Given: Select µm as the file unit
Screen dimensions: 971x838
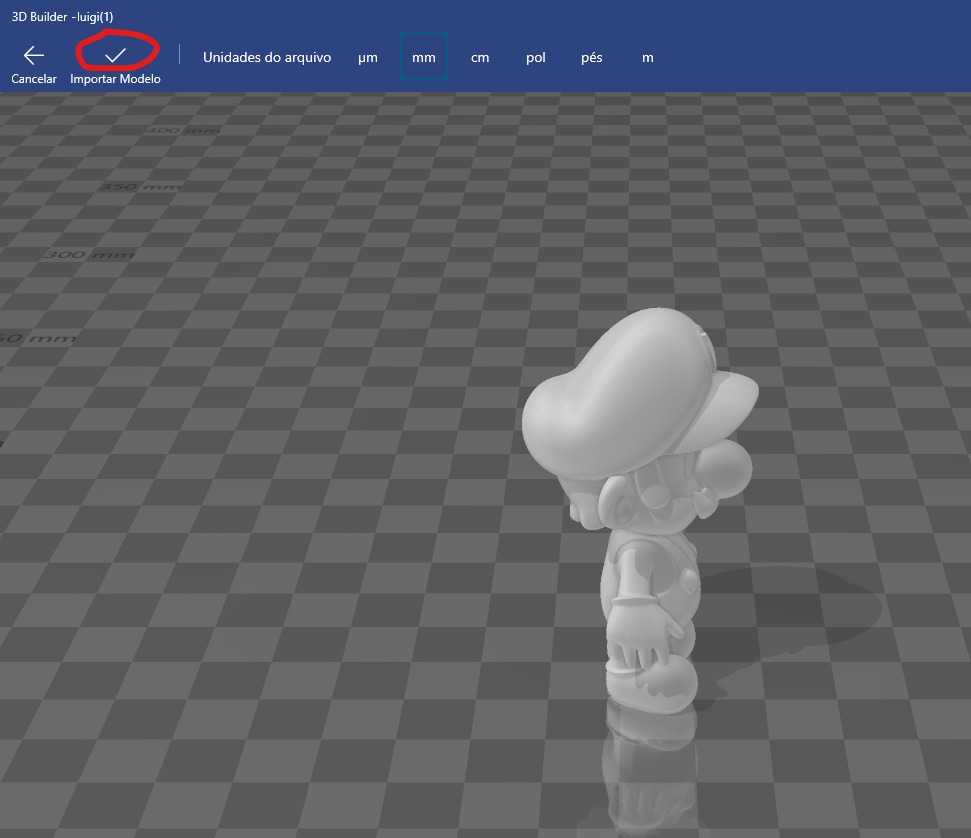Looking at the screenshot, I should click(x=368, y=58).
